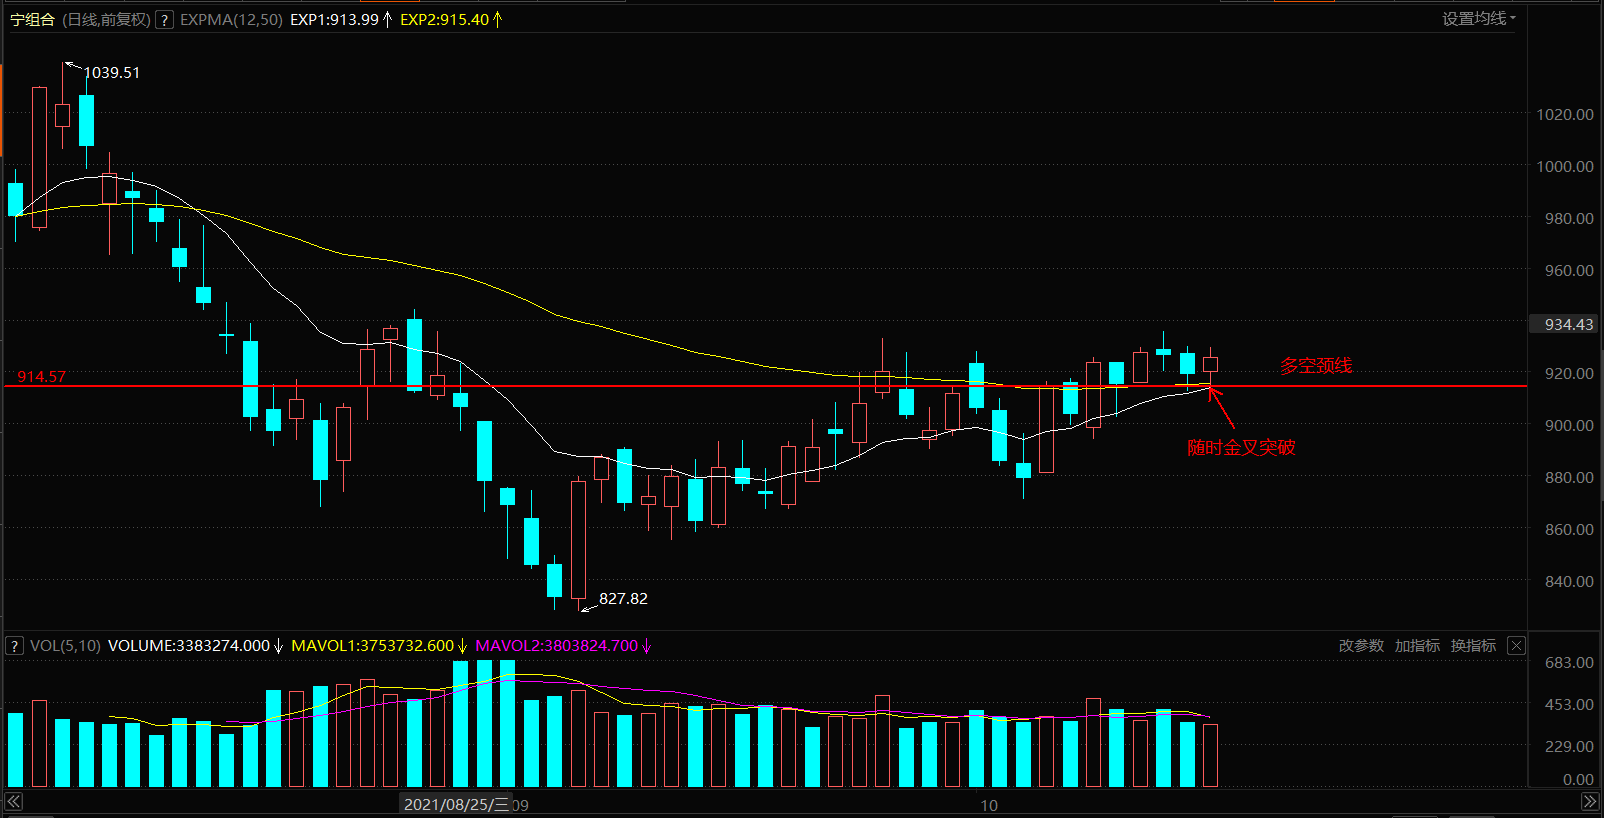Click the 1000.00 price axis label
This screenshot has height=818, width=1604.
(1565, 166)
